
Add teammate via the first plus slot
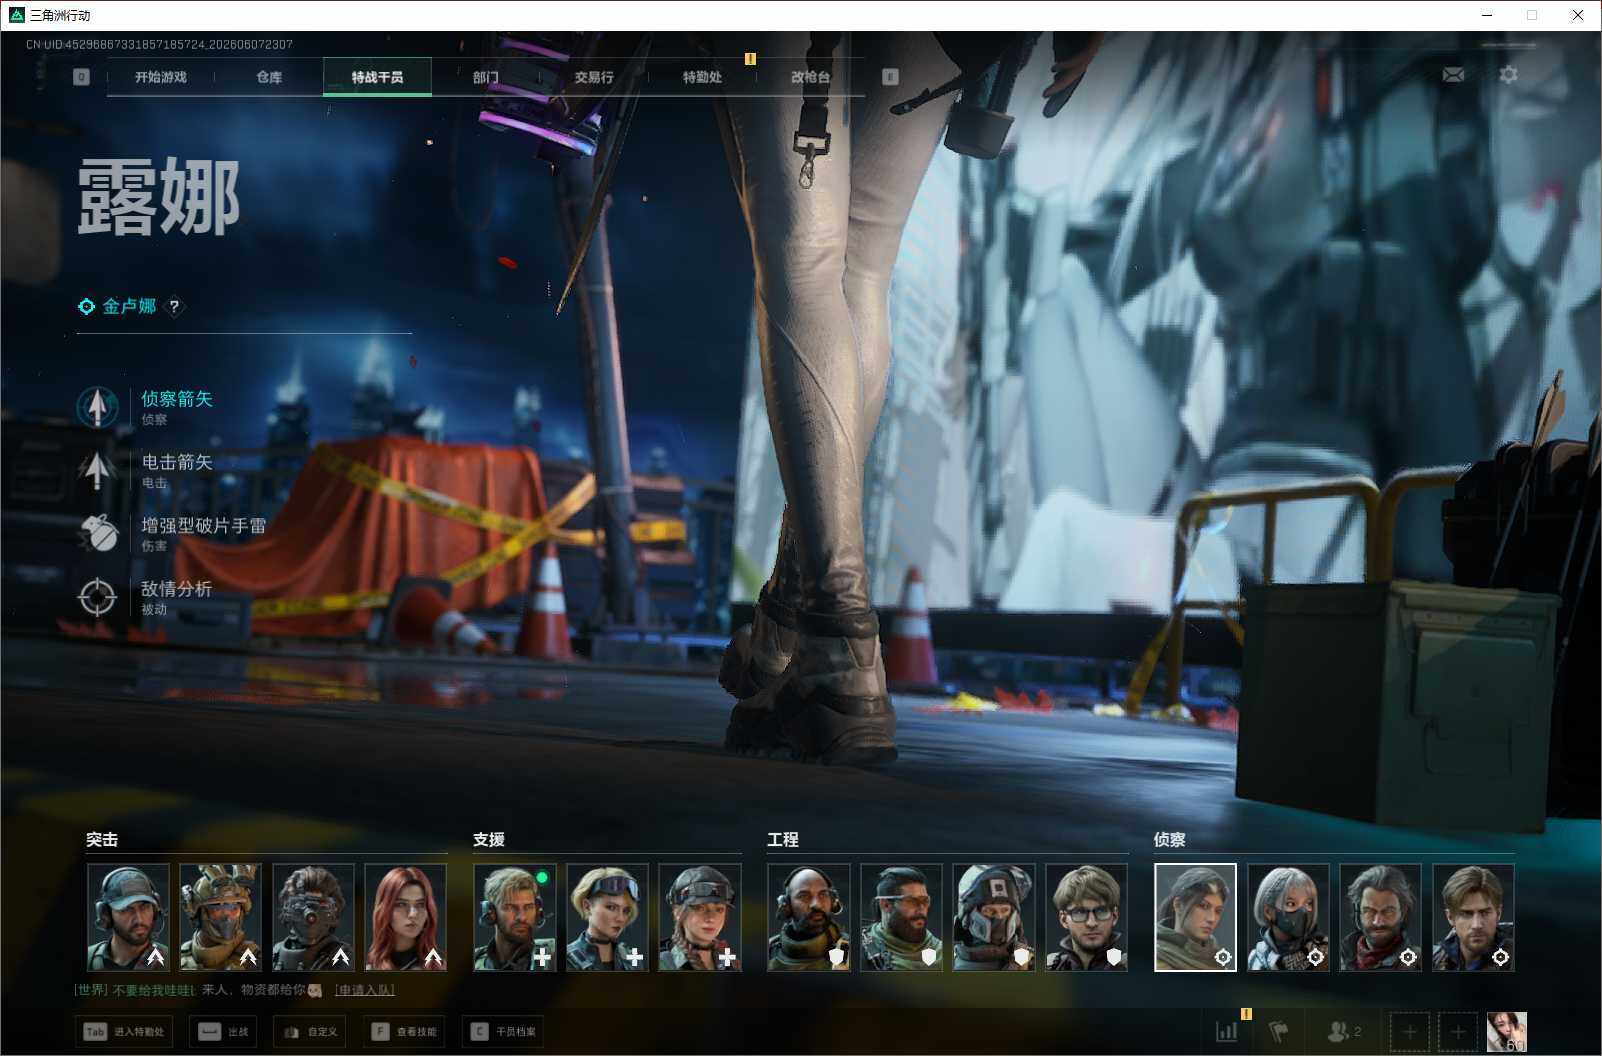click(x=1409, y=1031)
